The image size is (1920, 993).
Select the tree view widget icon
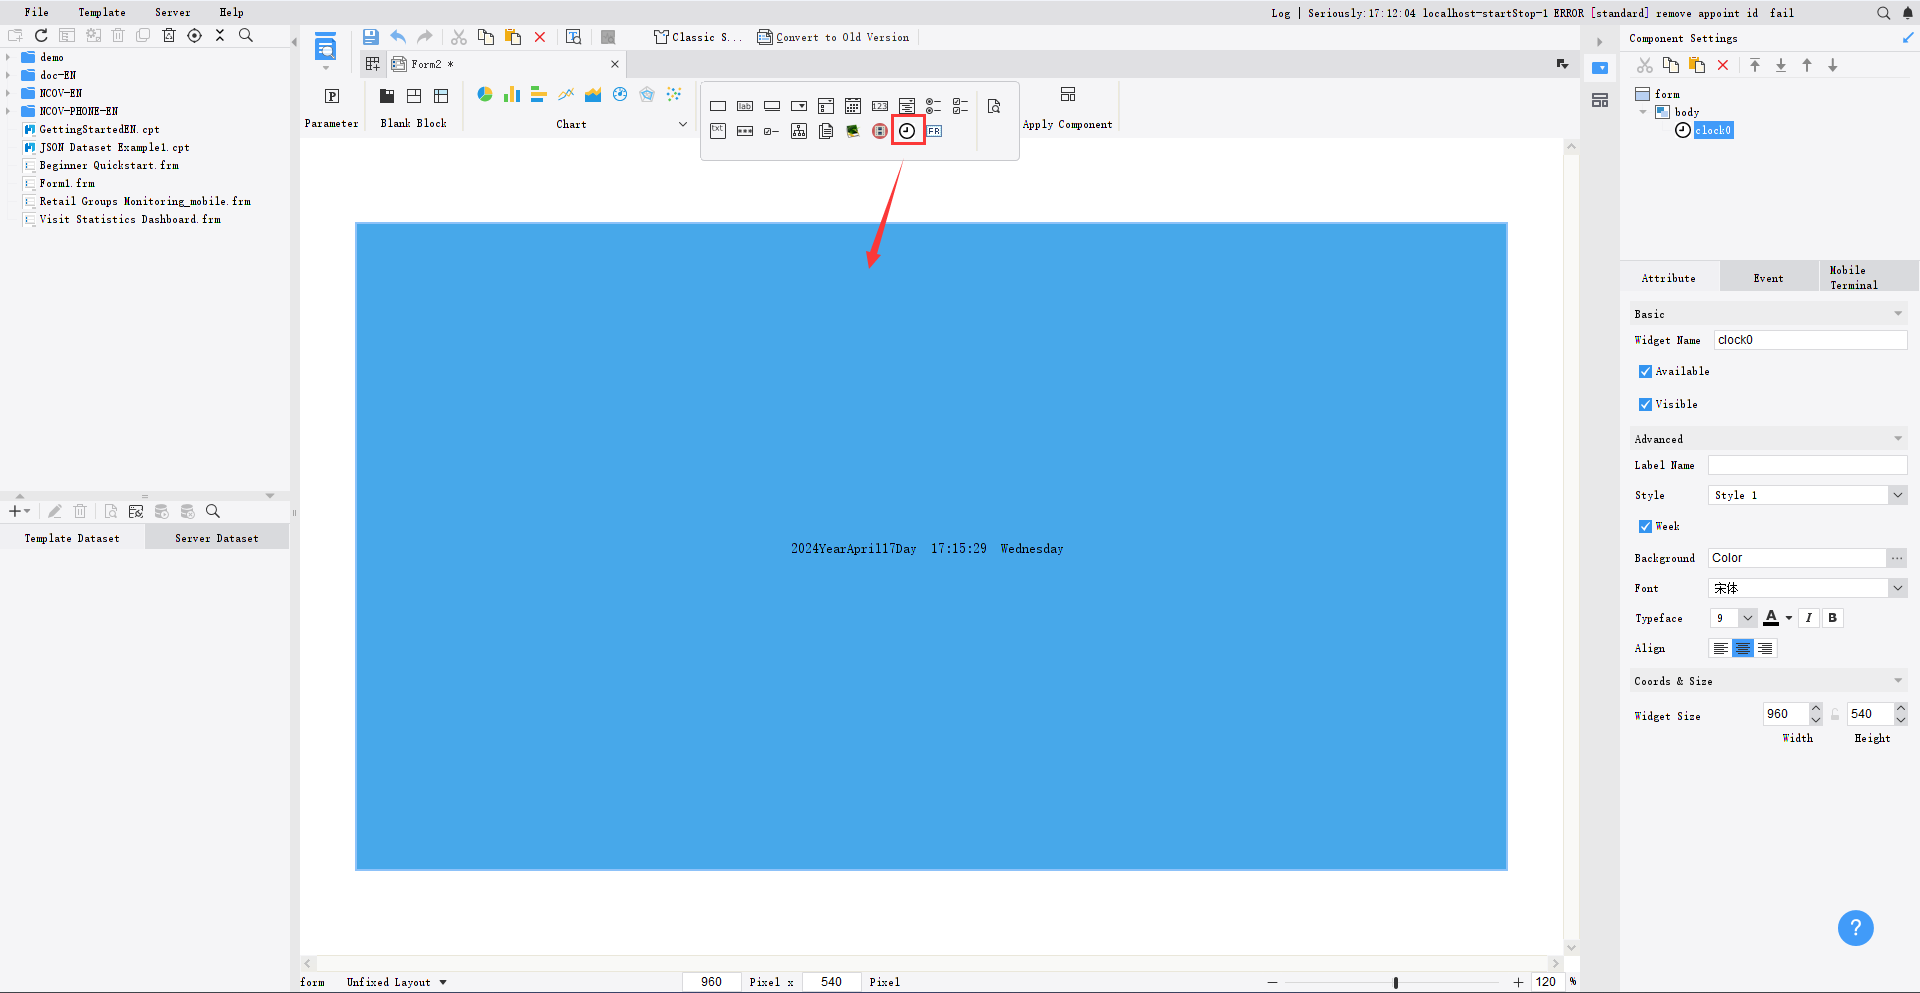click(799, 131)
